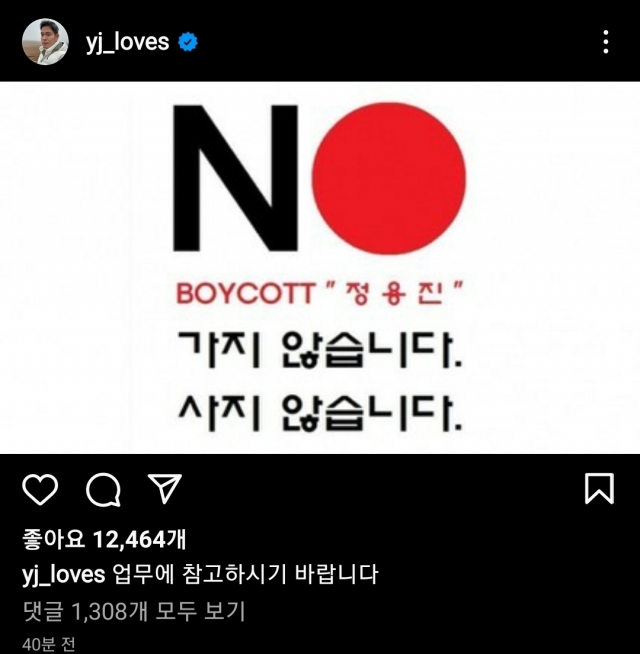This screenshot has height=654, width=640.
Task: Open the three-dot more options menu
Action: pos(606,42)
